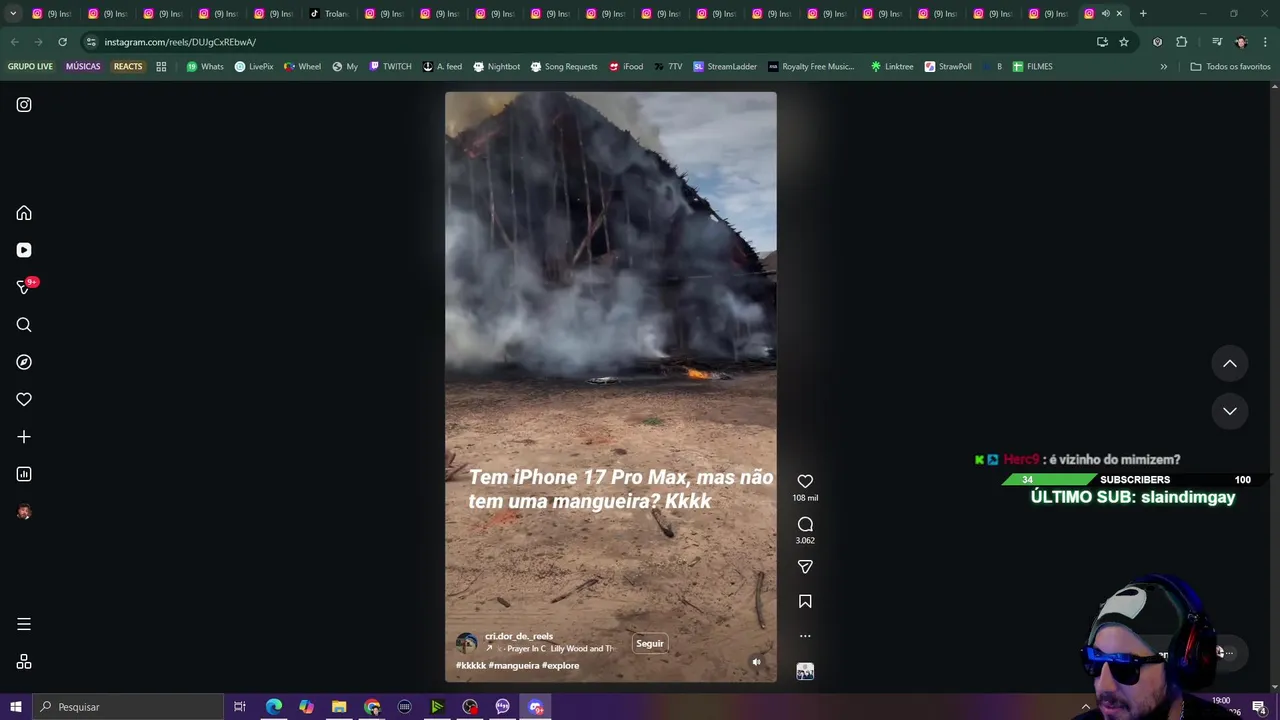The height and width of the screenshot is (720, 1280).
Task: Expand tab search dropdown arrow
Action: pos(14,14)
